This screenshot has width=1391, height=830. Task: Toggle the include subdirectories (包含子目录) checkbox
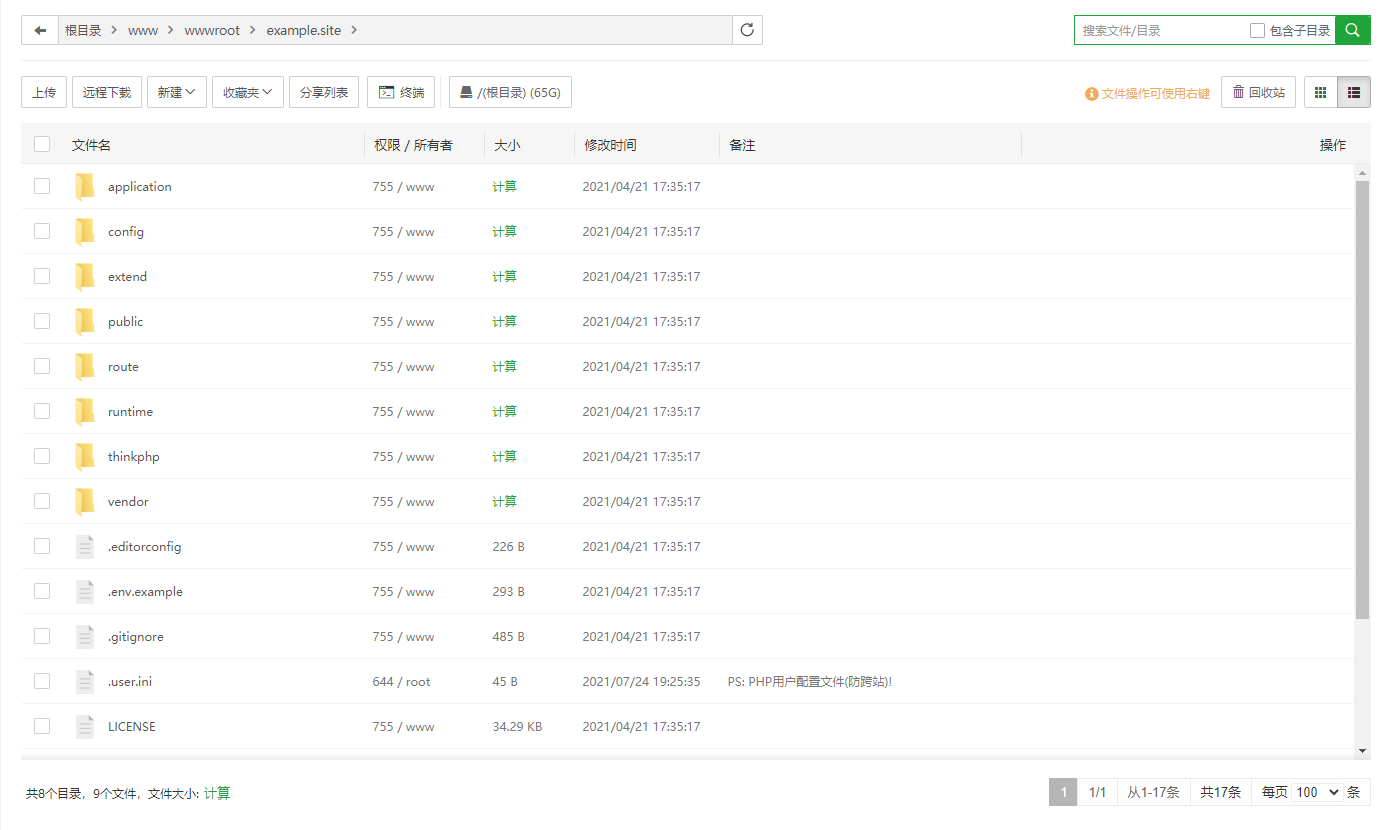[1258, 31]
